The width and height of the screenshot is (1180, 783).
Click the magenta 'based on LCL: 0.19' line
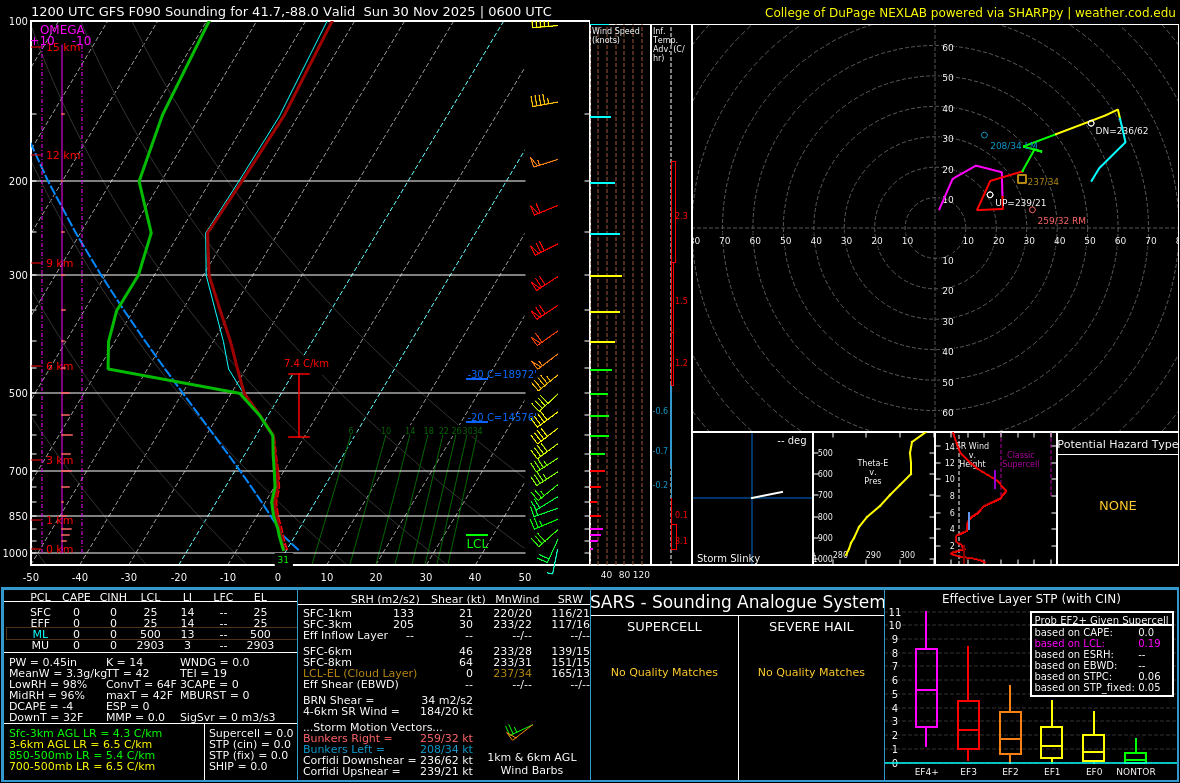(1097, 644)
